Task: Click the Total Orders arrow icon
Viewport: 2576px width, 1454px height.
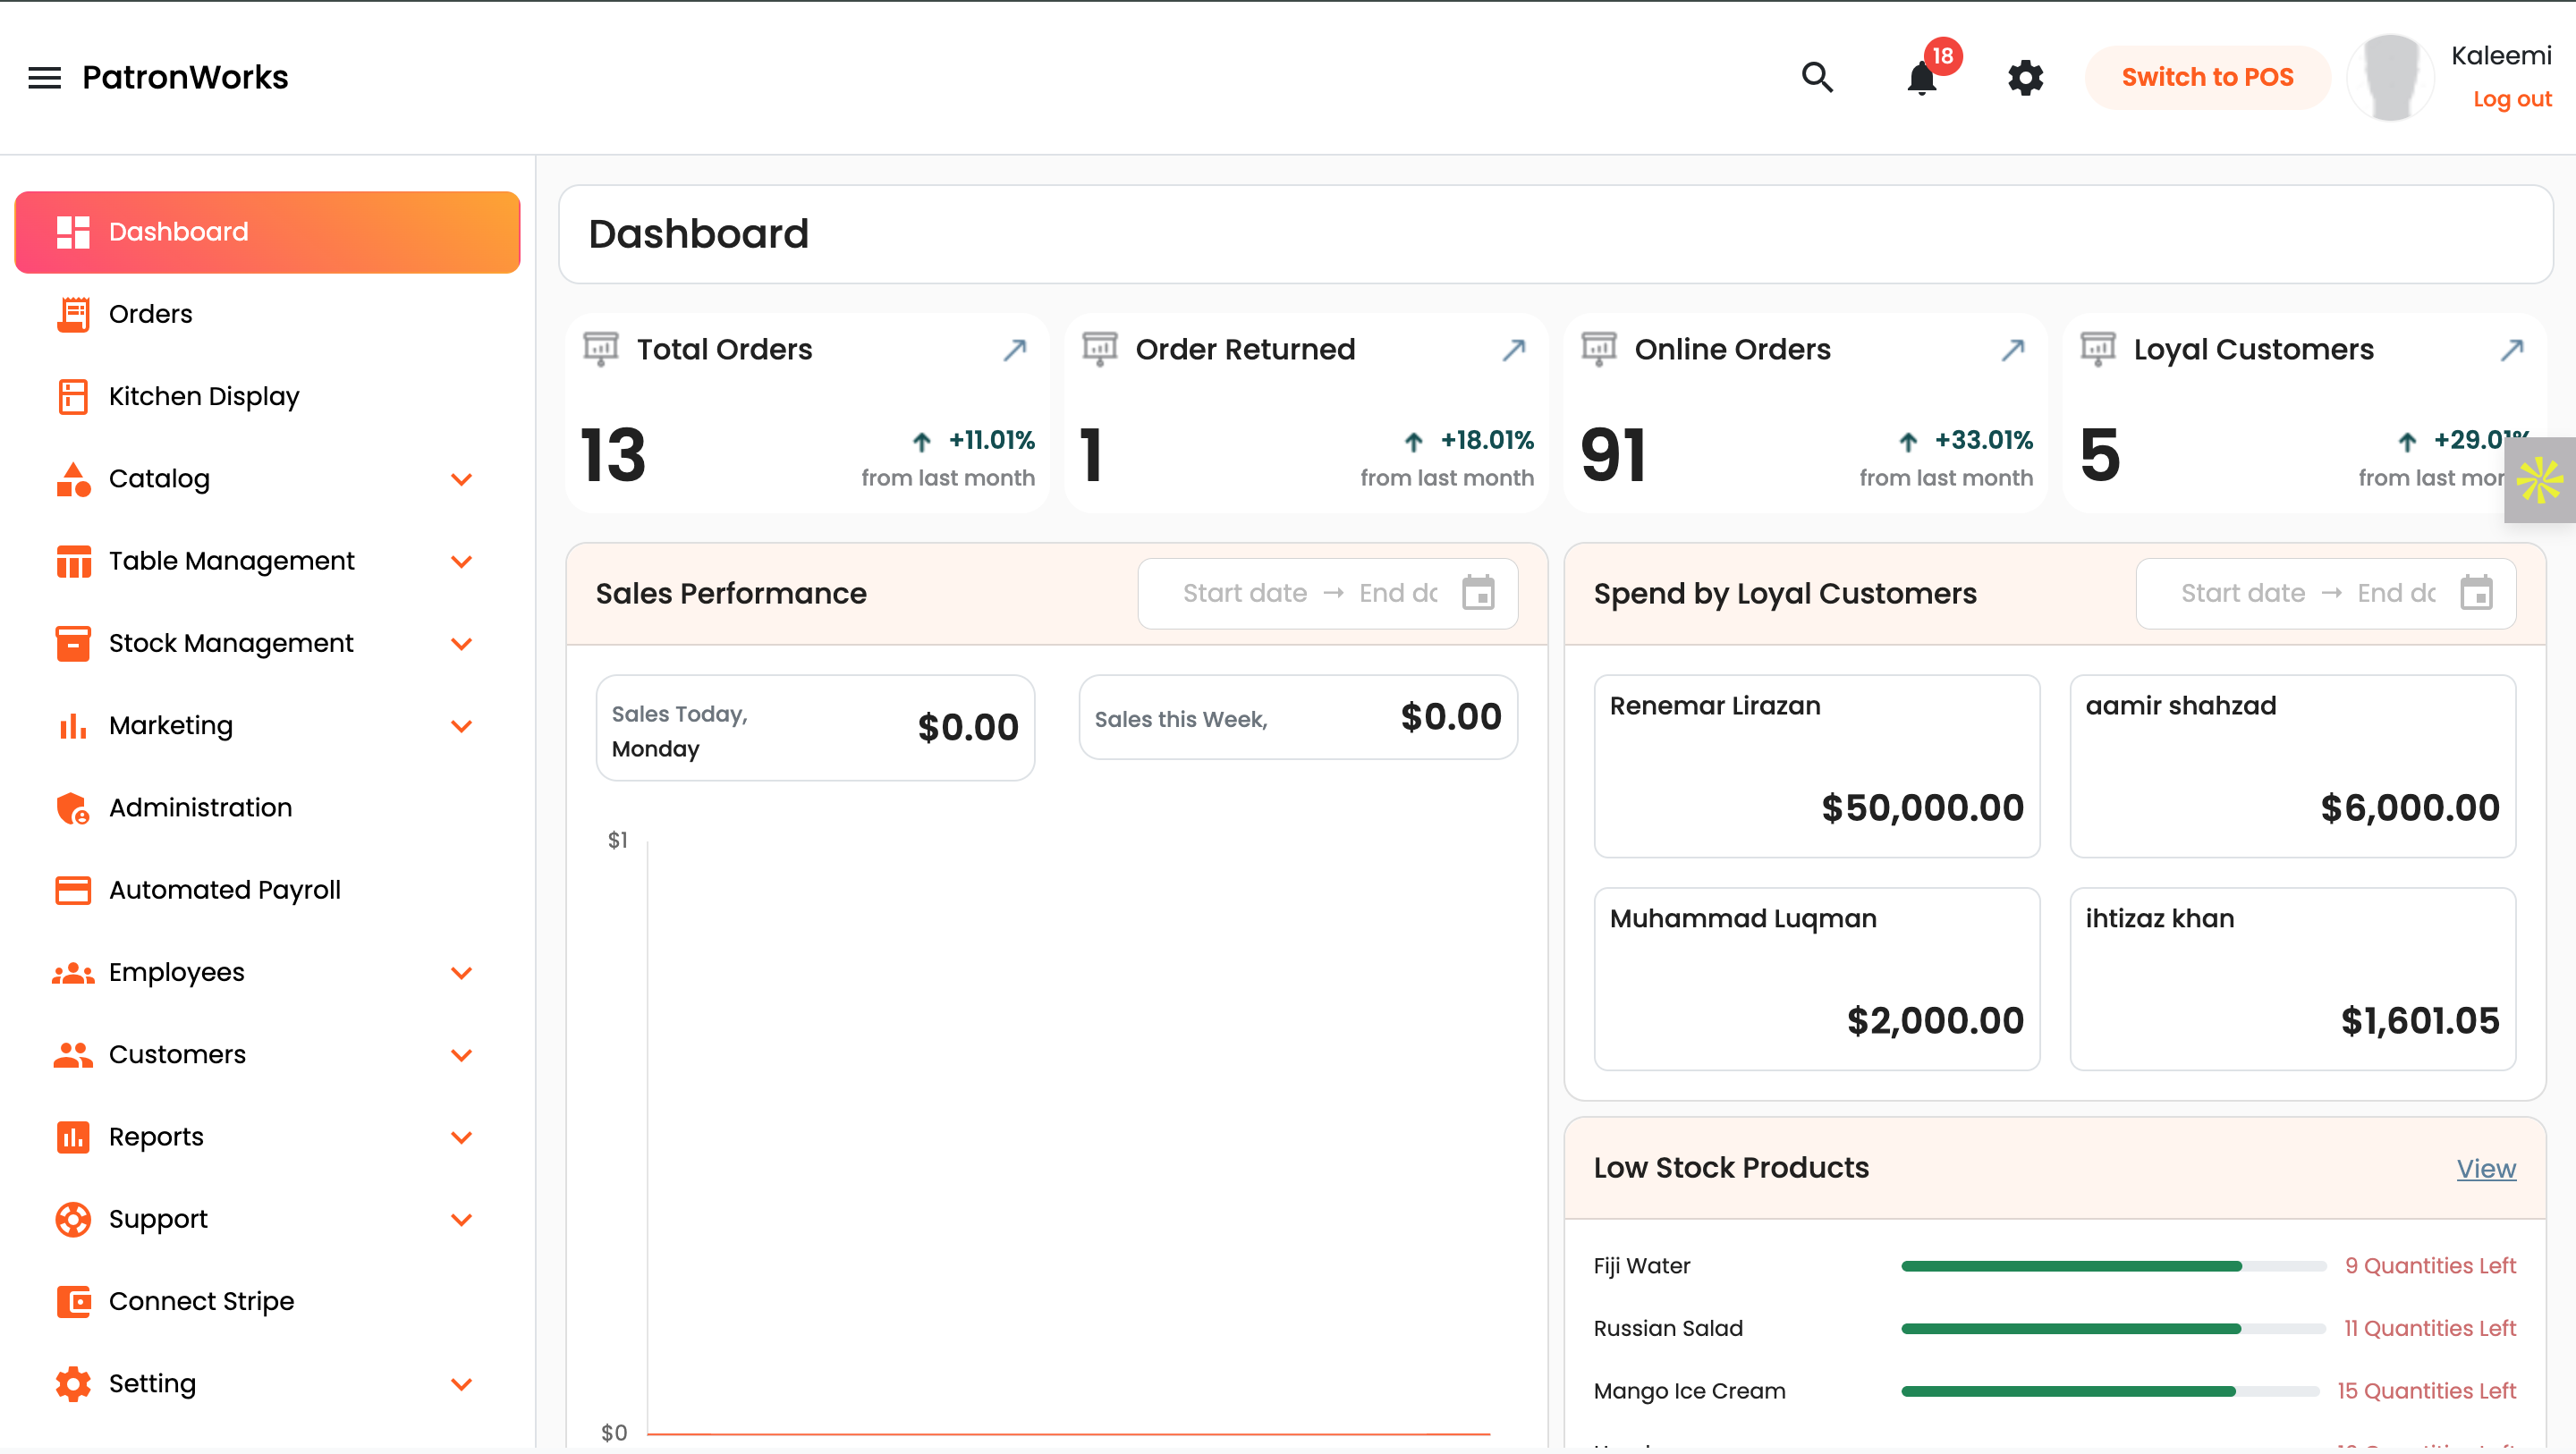Action: [x=1014, y=349]
